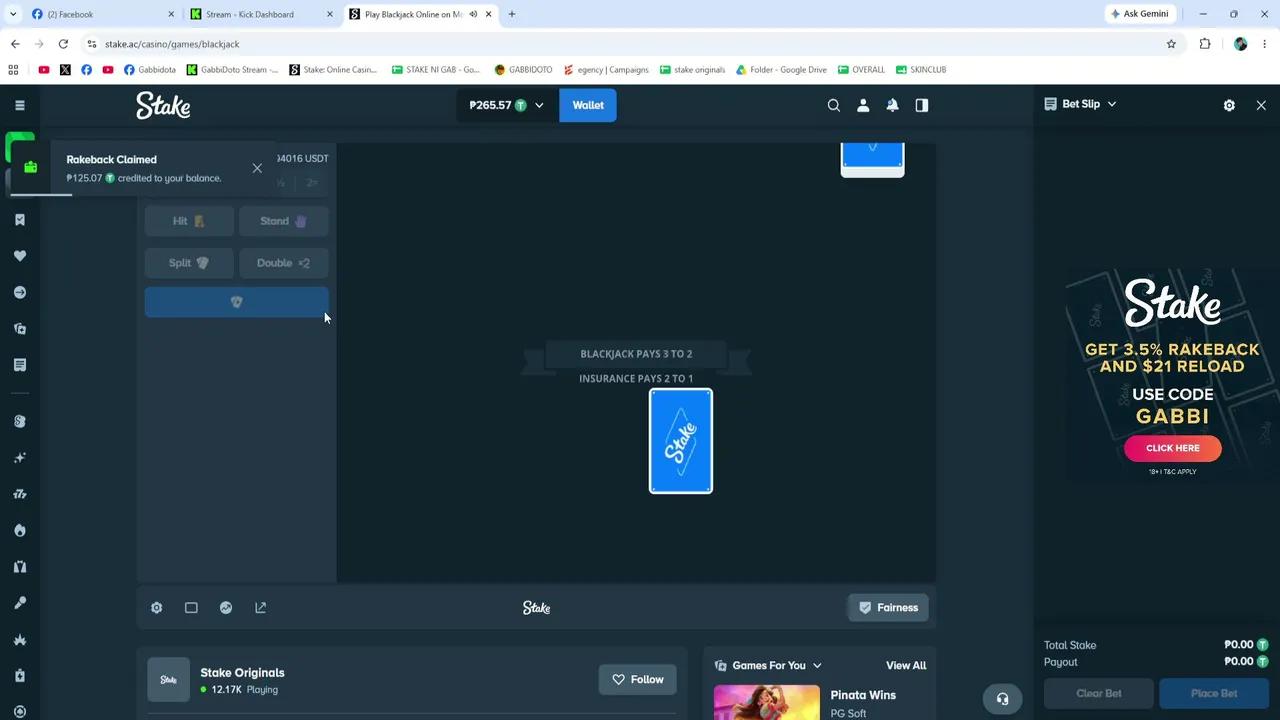Screen dimensions: 1280x720
Task: Open the Wallet
Action: coord(588,105)
